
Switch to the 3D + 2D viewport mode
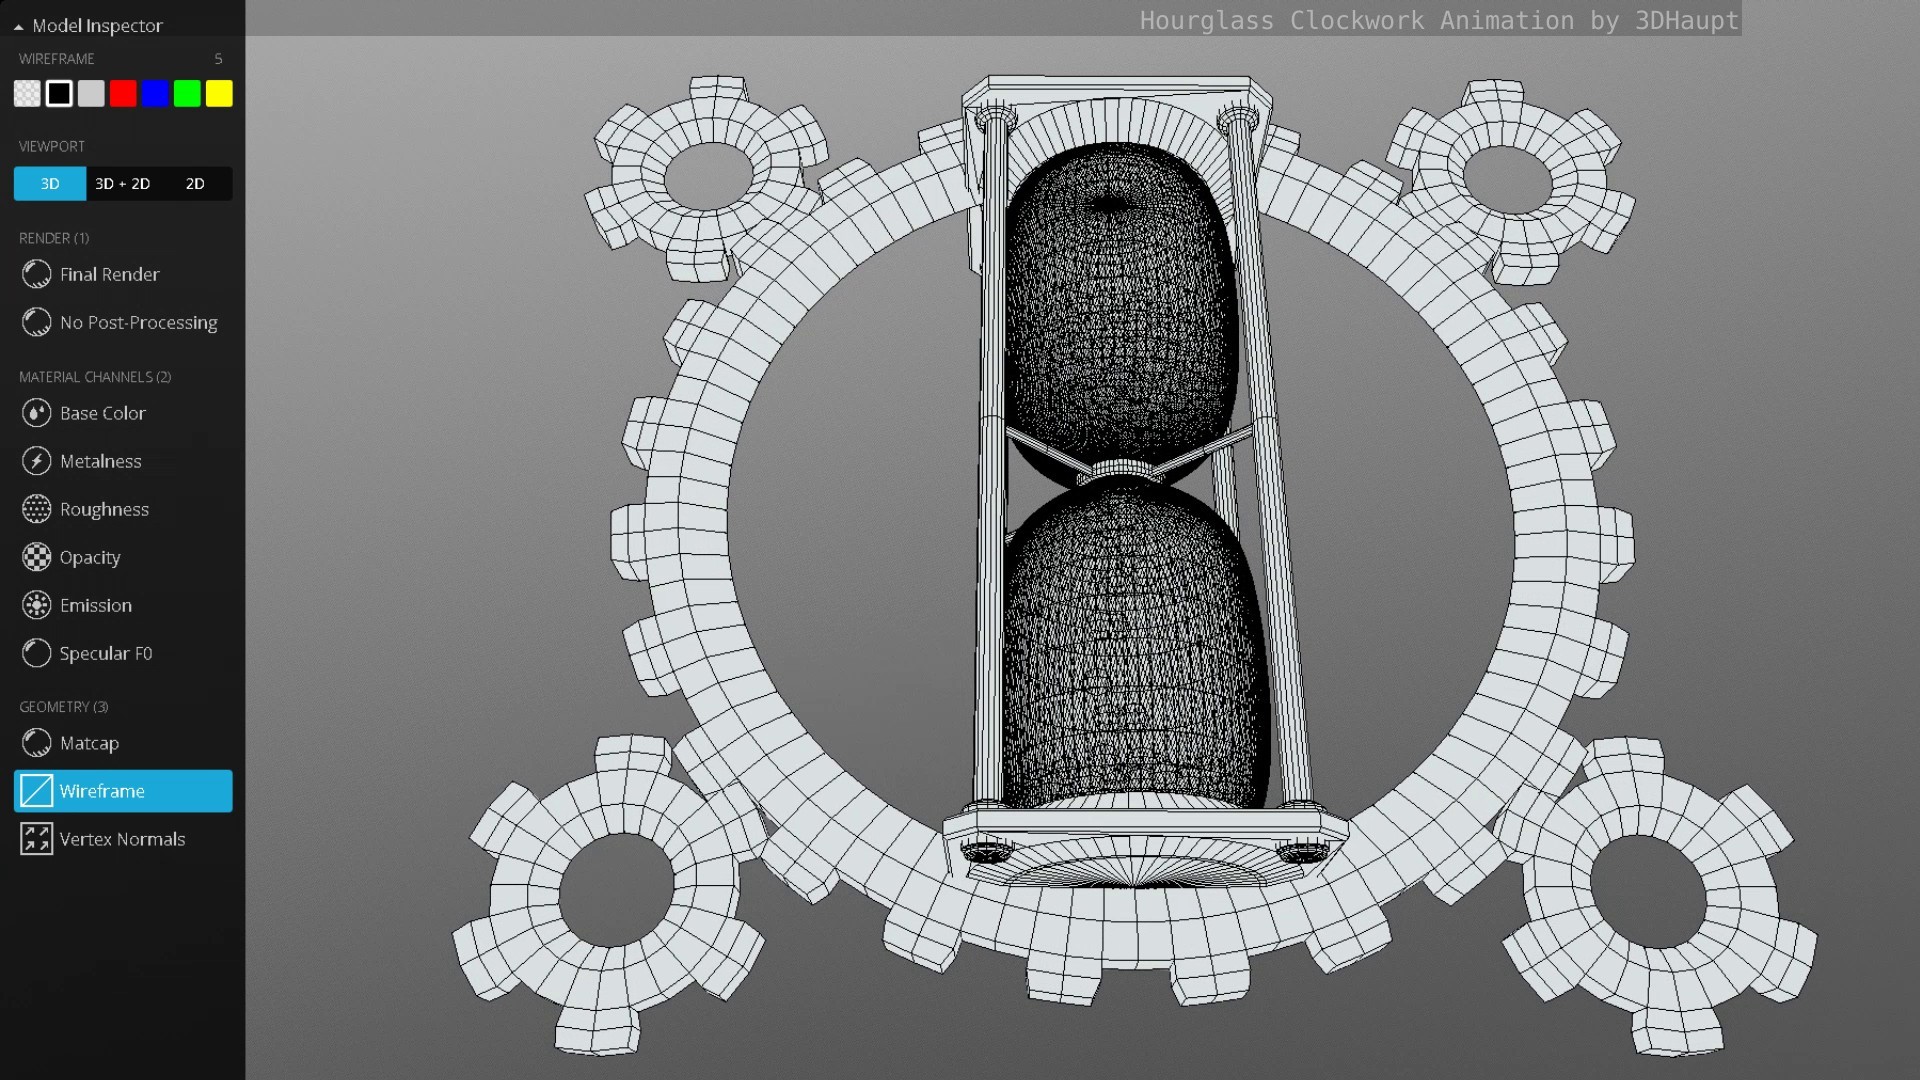click(x=123, y=184)
